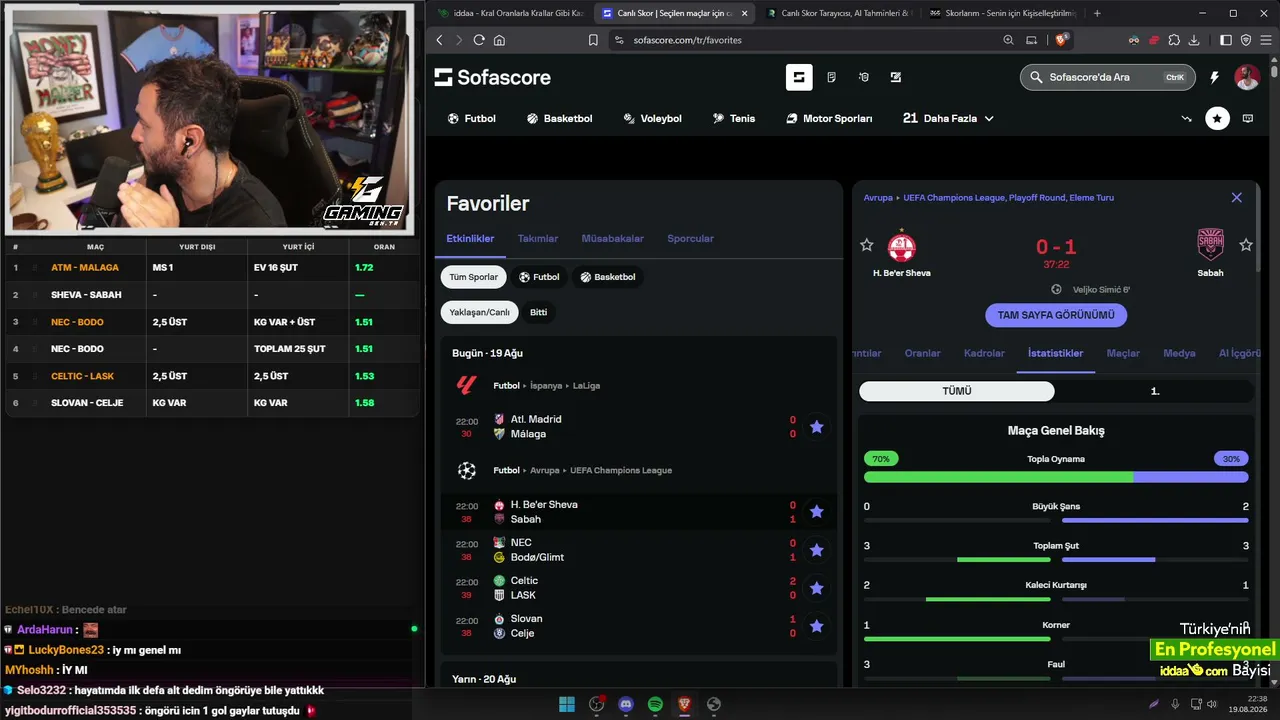1280x720 pixels.
Task: Favorite H. Be'er Sheva with its star
Action: (x=867, y=245)
